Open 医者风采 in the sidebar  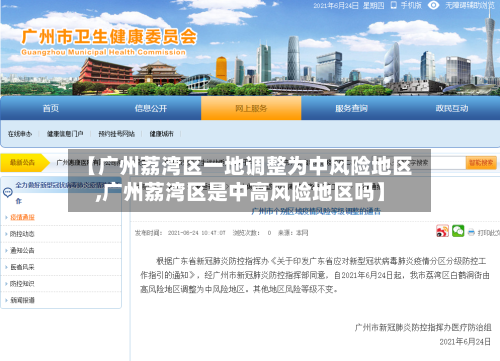(x=22, y=267)
